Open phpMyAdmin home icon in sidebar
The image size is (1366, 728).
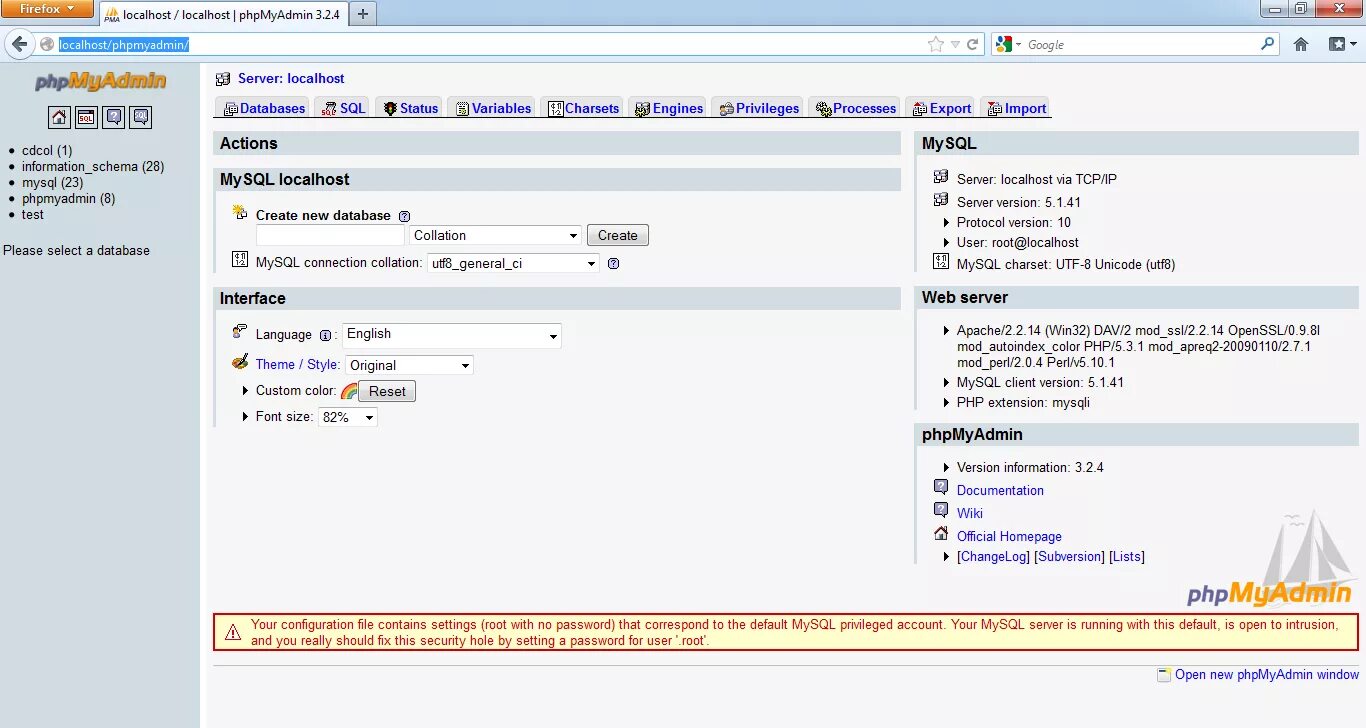(x=59, y=117)
